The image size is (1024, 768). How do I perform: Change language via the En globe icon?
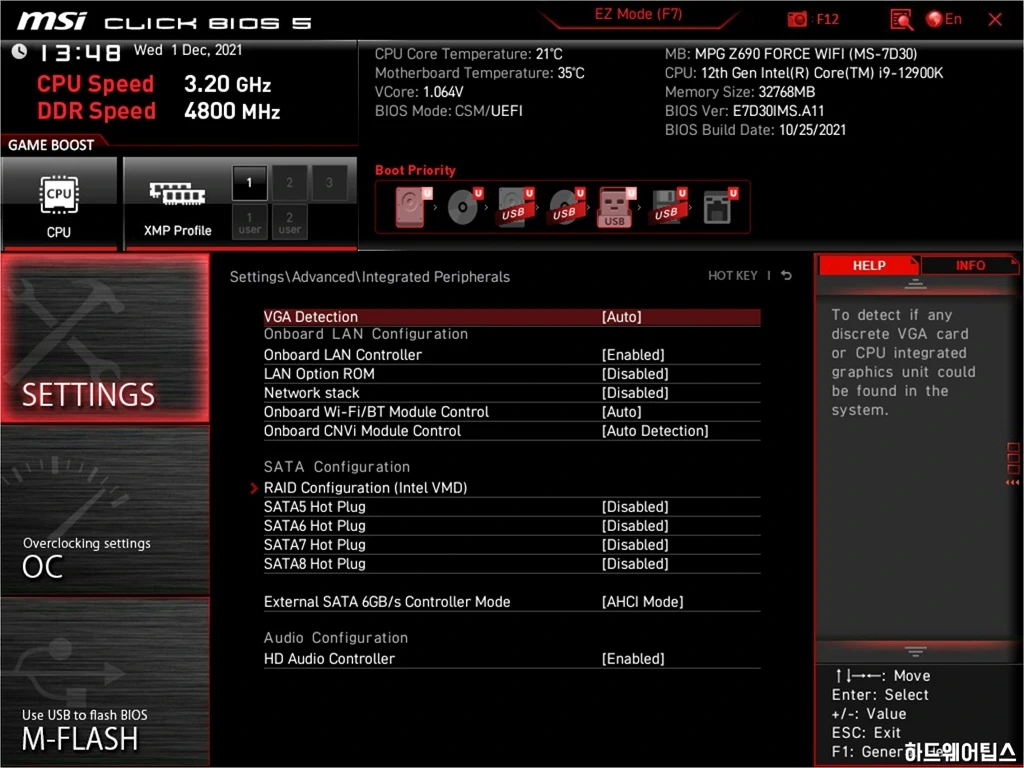[944, 19]
